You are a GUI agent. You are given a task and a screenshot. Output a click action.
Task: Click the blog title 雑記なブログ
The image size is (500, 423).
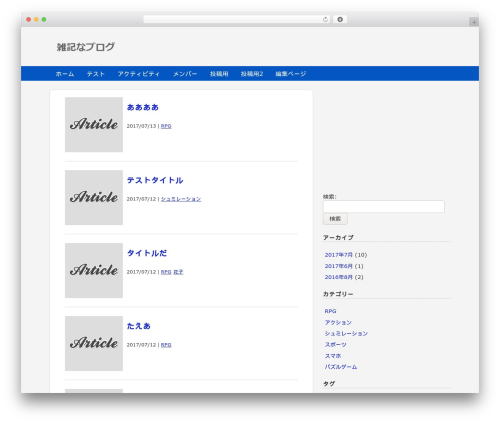coord(86,47)
